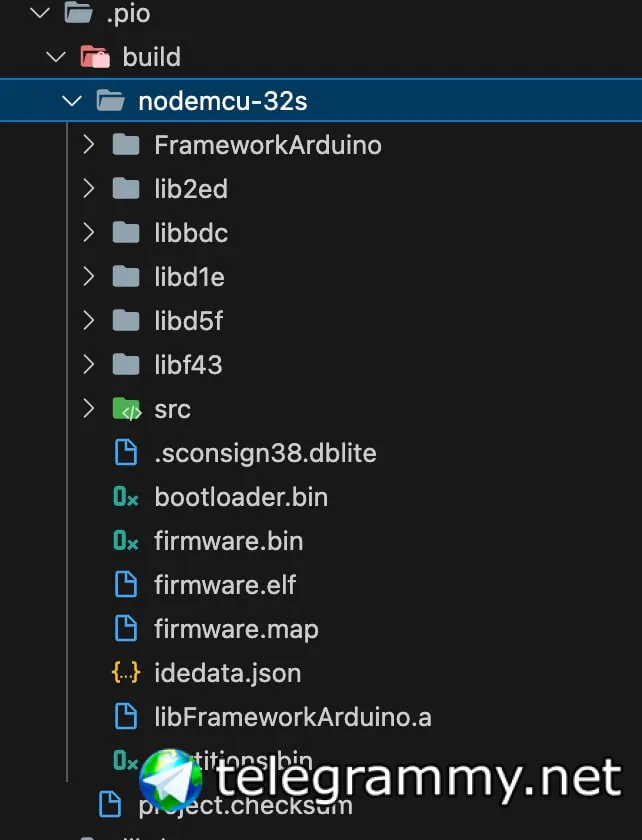
Task: Collapse the build folder chevron
Action: (x=55, y=57)
